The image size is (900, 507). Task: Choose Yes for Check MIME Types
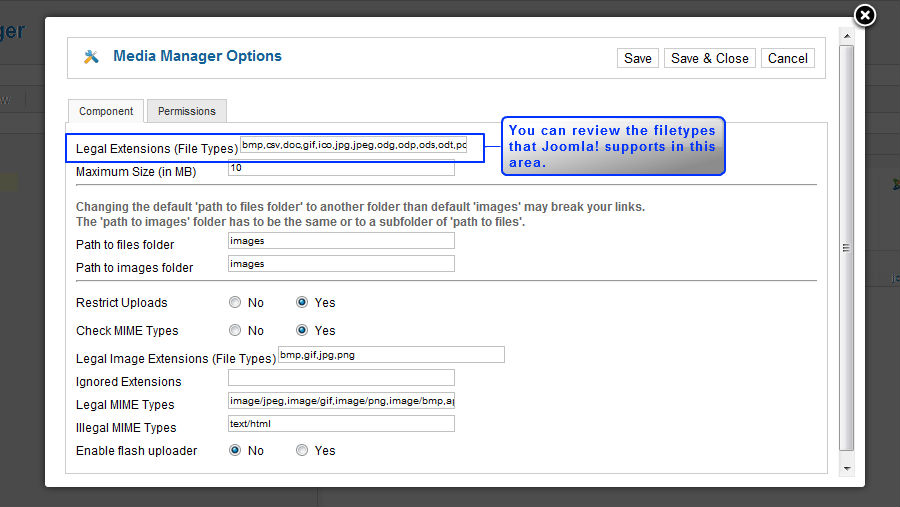tap(302, 330)
